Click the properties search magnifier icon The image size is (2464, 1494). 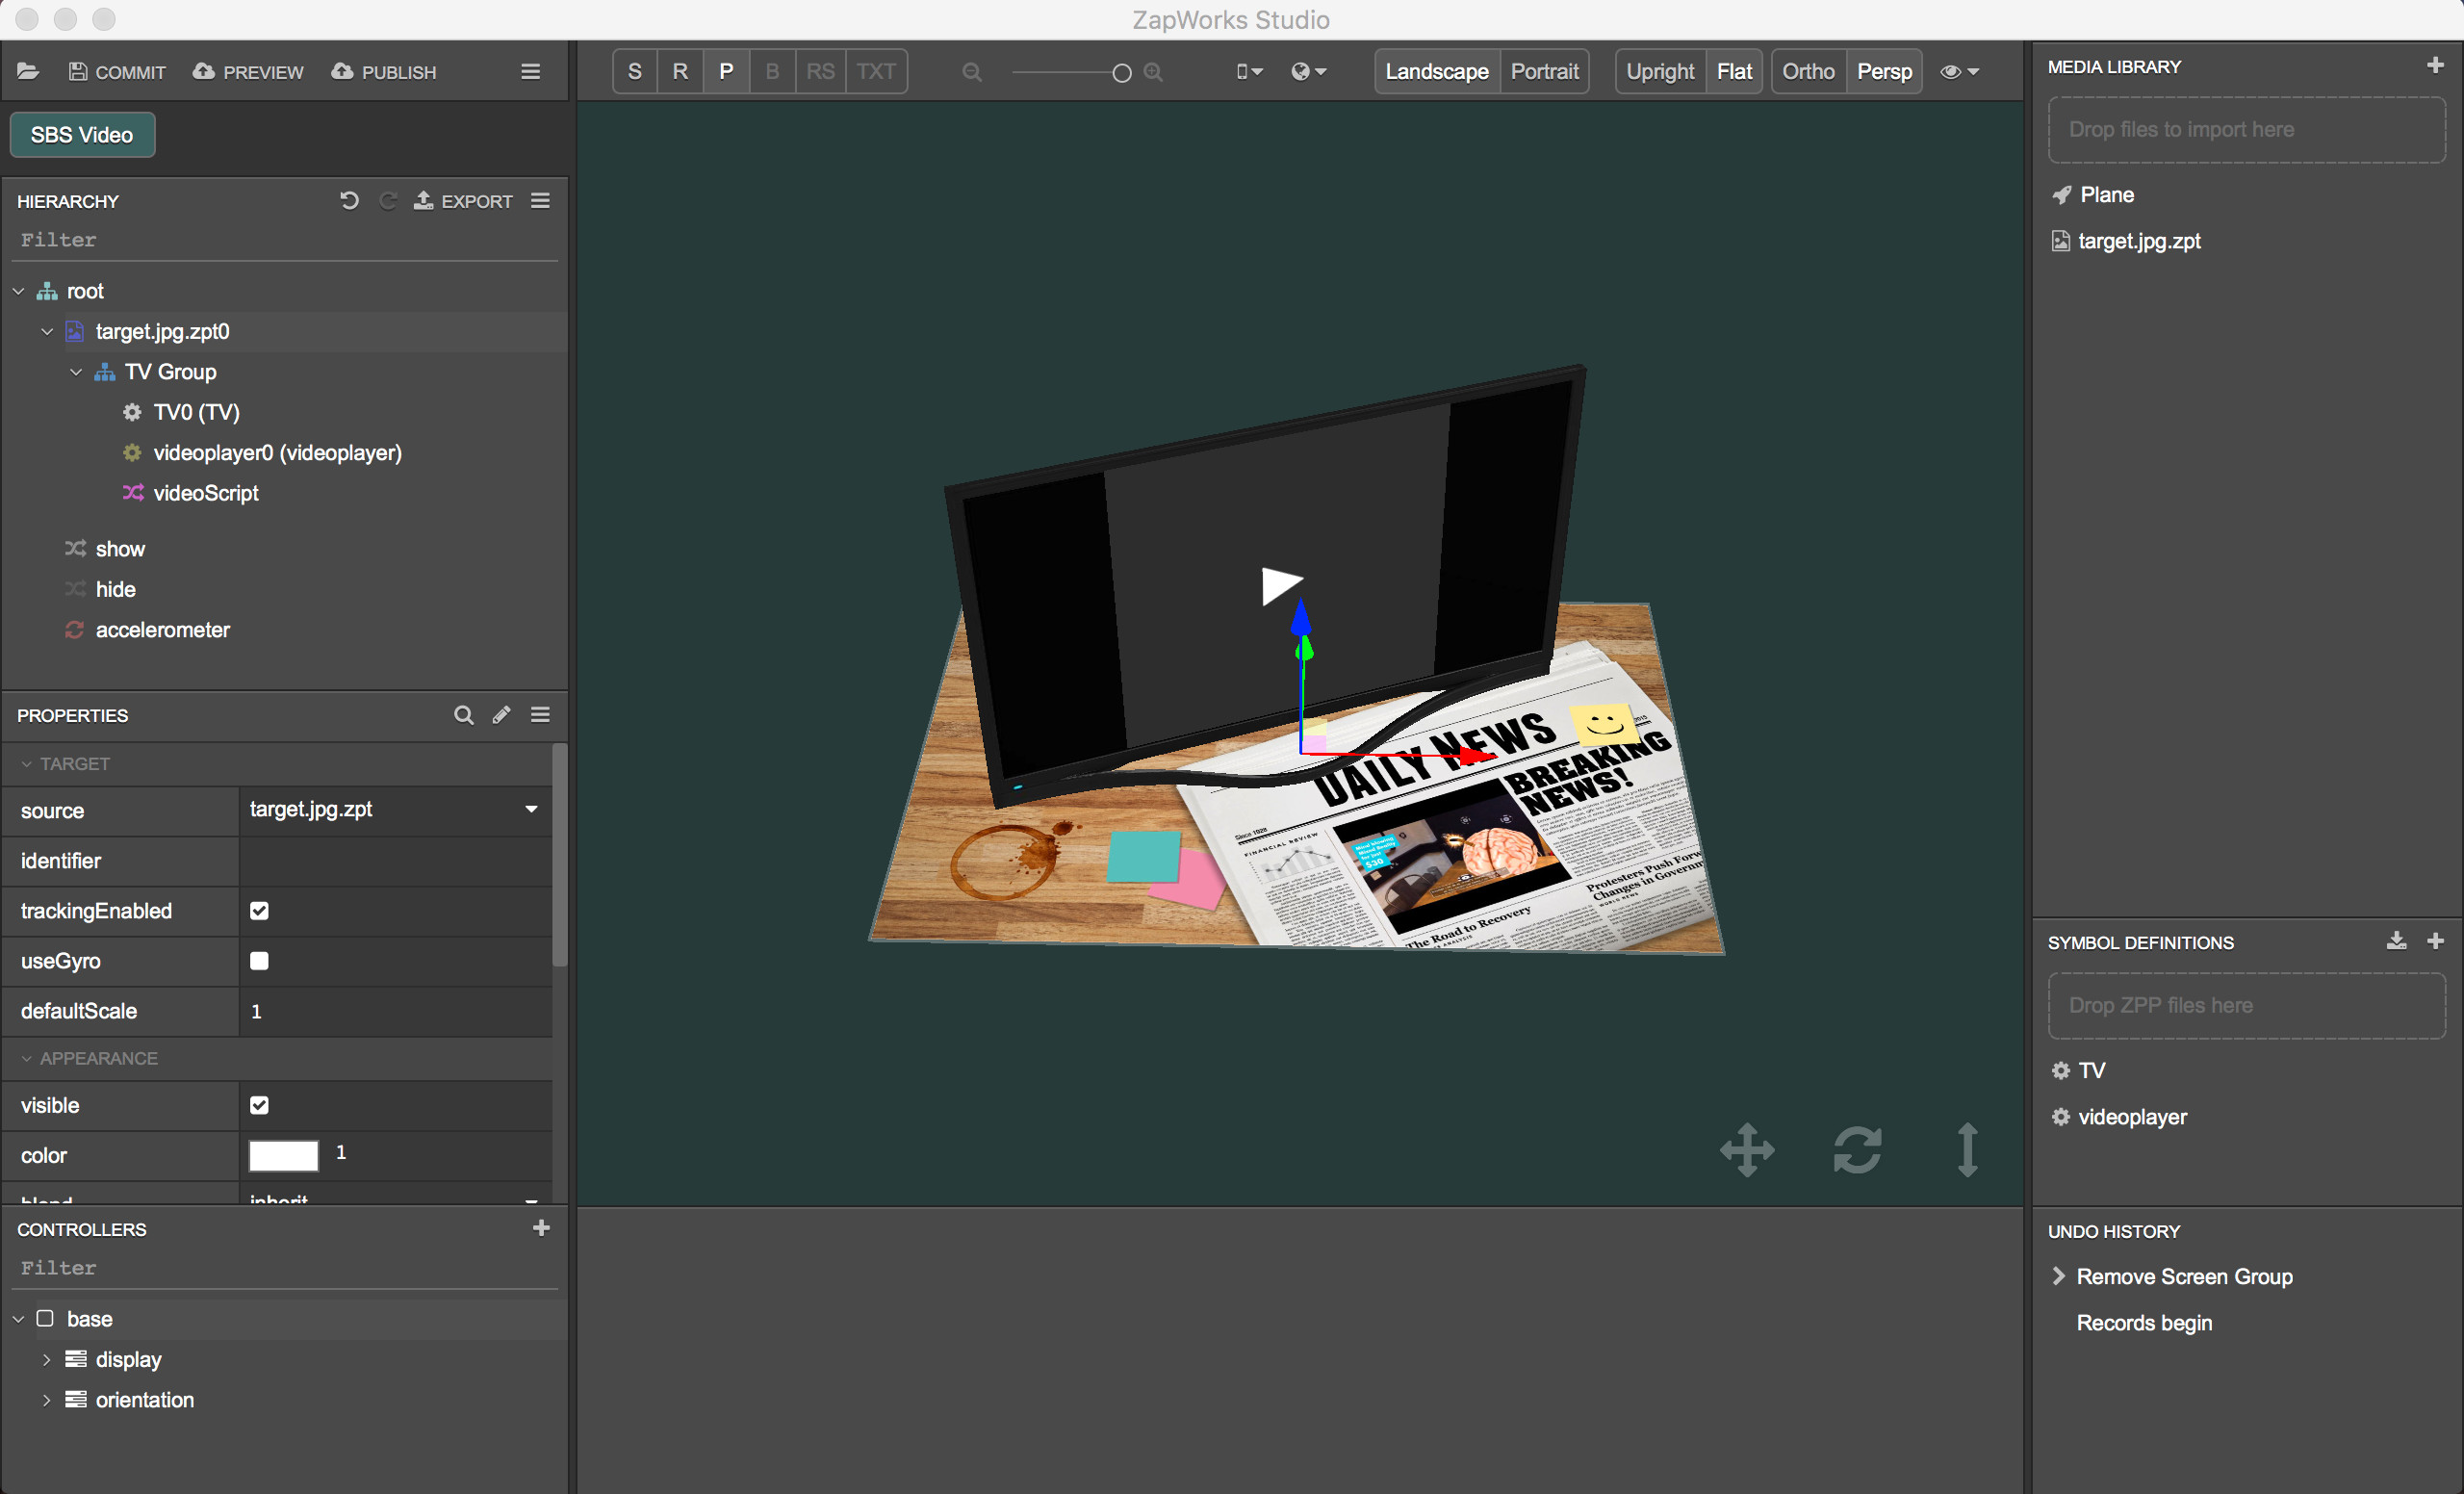click(x=463, y=715)
